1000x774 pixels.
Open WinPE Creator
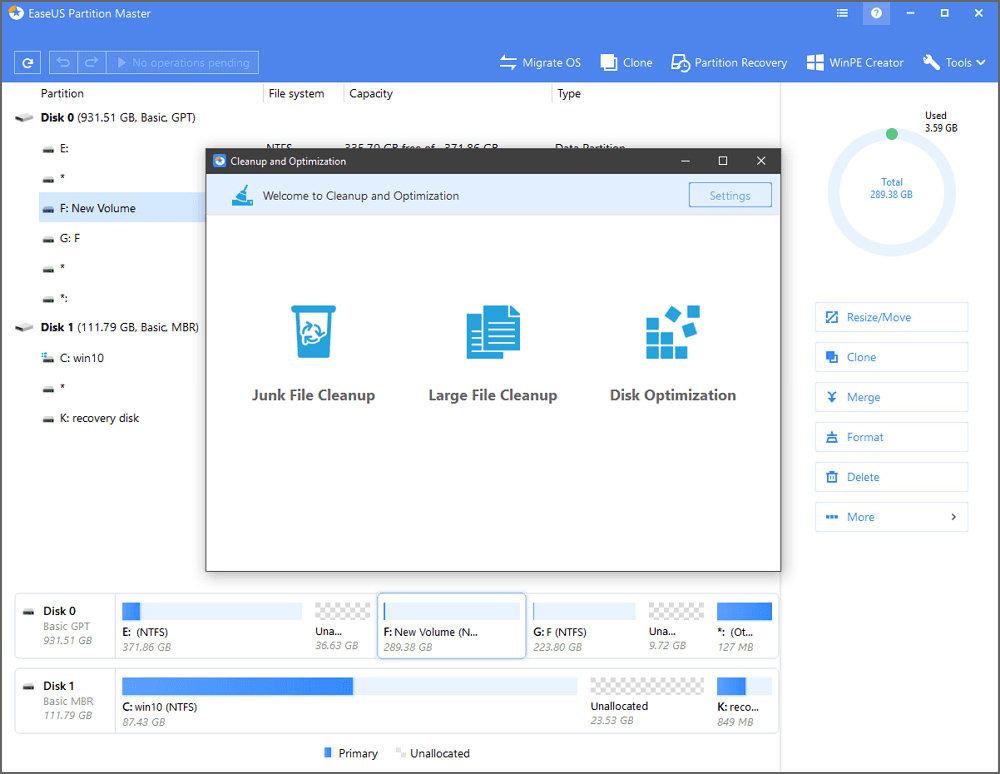click(x=855, y=62)
